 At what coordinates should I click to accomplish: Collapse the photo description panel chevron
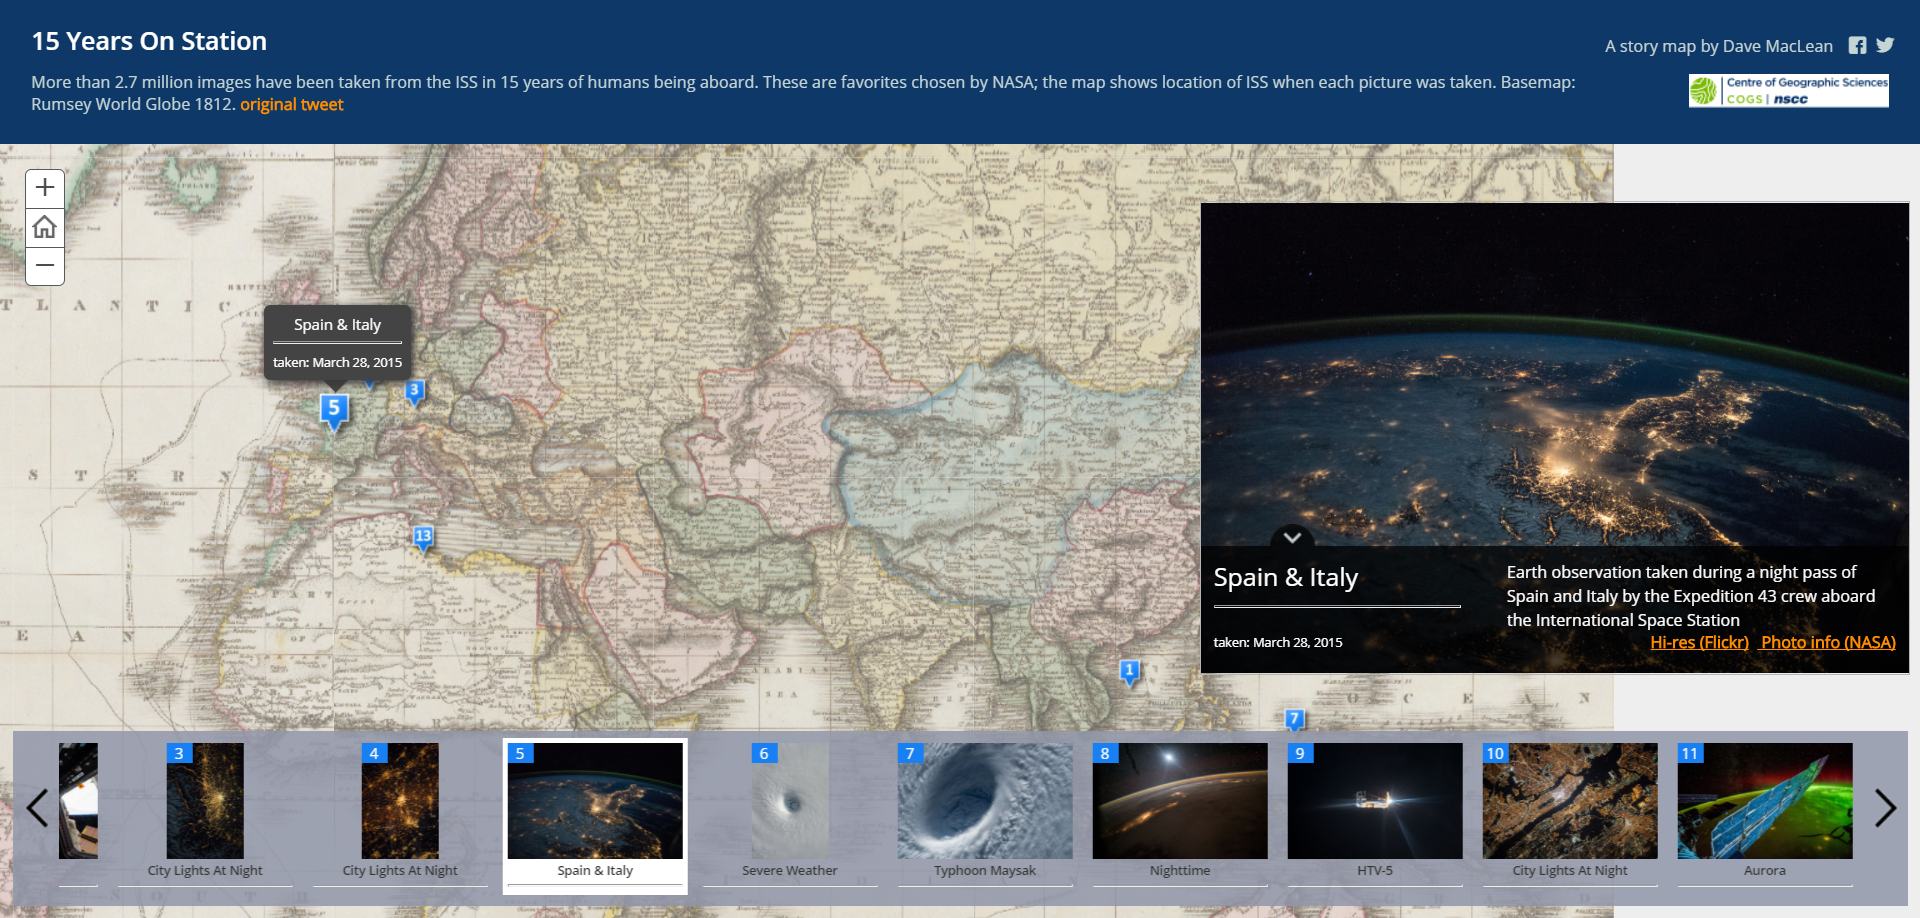point(1292,537)
